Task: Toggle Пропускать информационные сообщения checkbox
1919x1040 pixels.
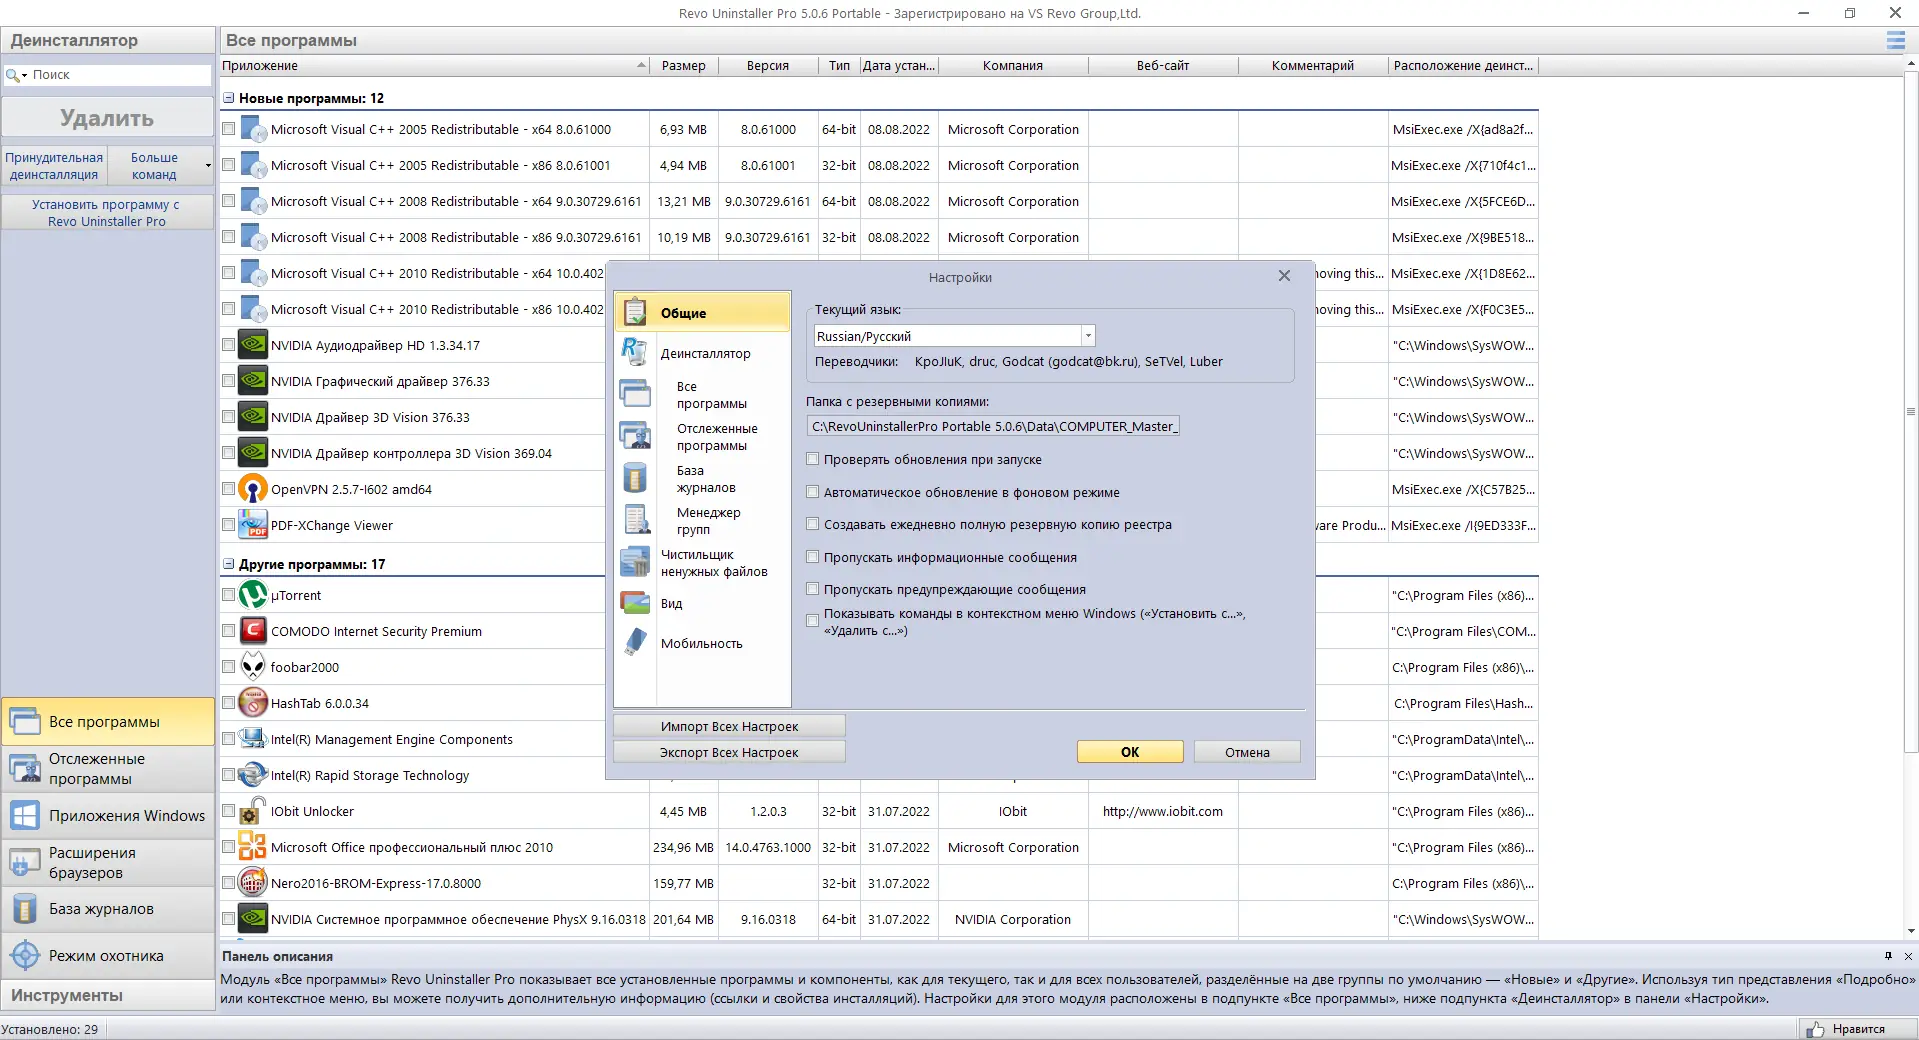Action: [813, 557]
